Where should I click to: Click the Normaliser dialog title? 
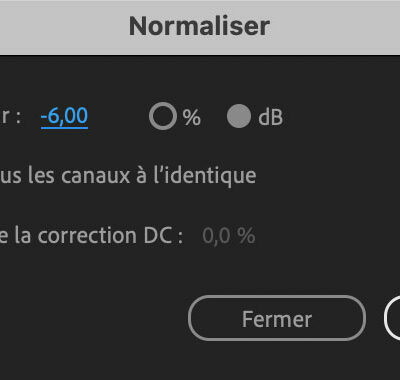pos(199,26)
